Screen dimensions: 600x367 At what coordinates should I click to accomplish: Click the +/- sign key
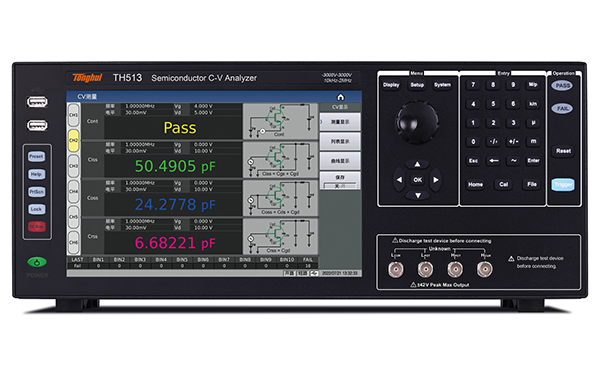click(x=514, y=142)
